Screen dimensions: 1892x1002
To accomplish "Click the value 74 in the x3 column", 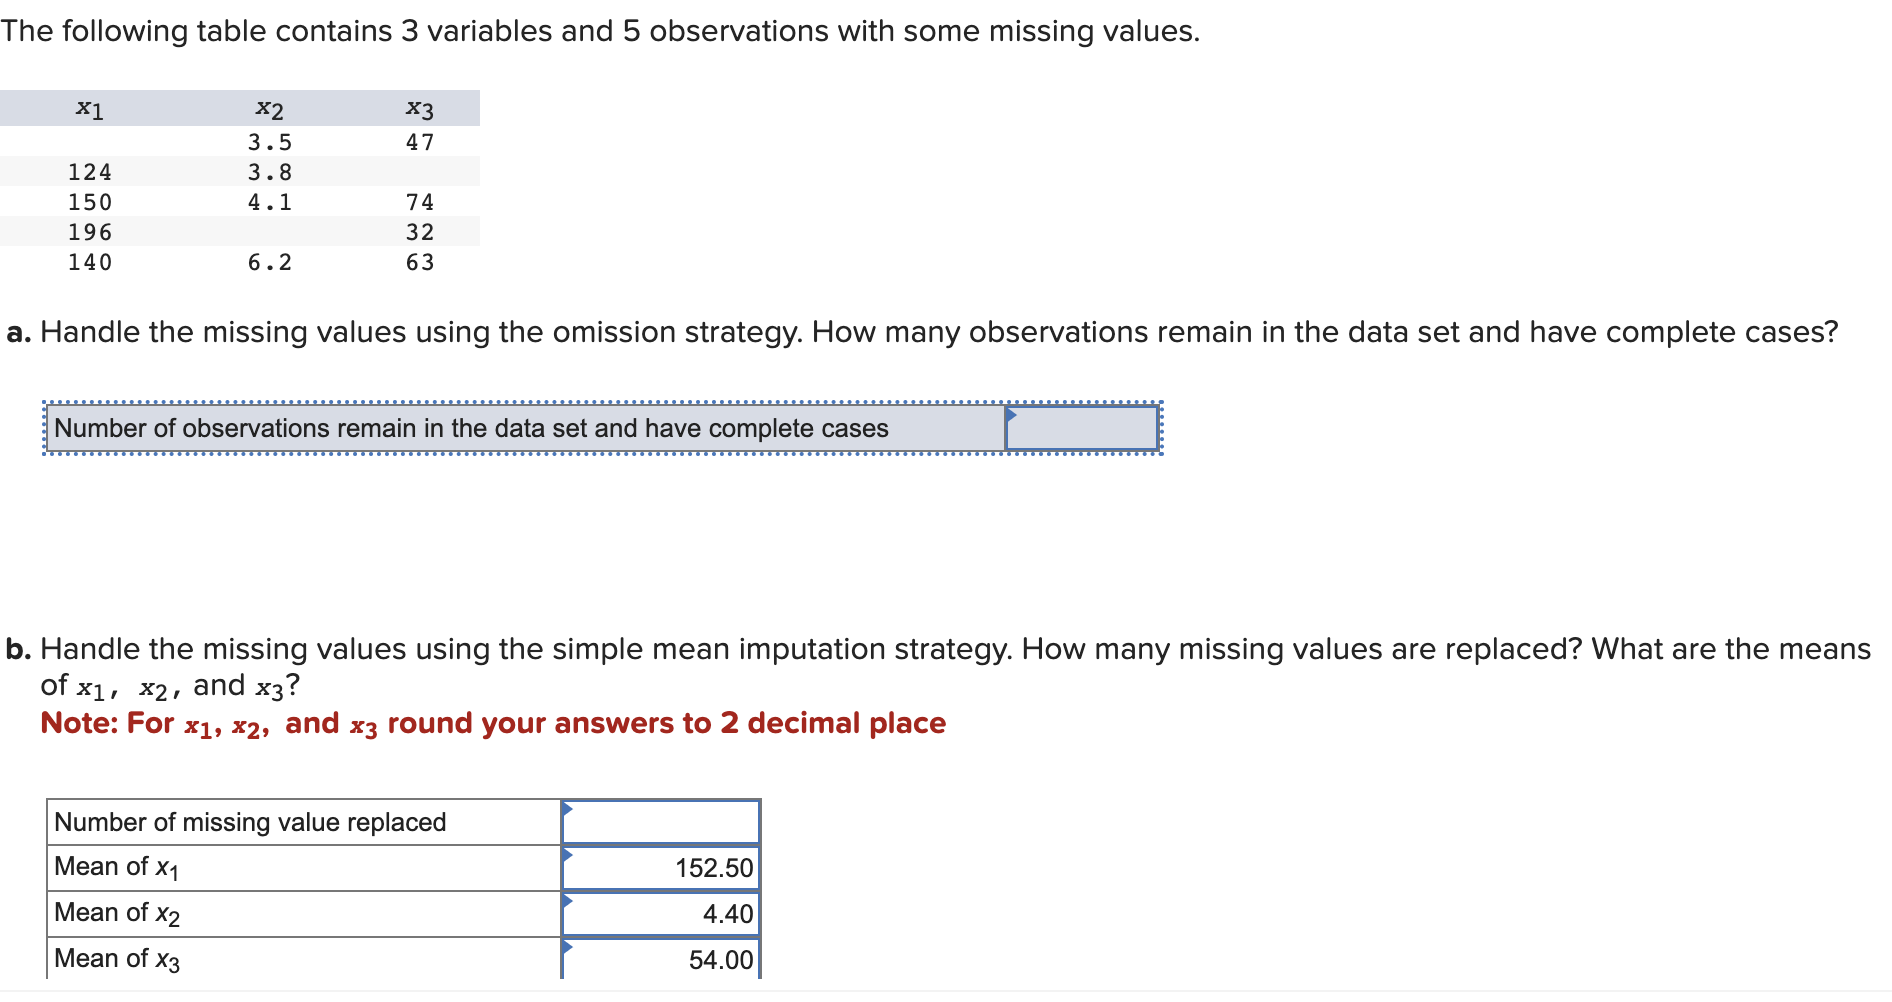I will click(x=419, y=201).
